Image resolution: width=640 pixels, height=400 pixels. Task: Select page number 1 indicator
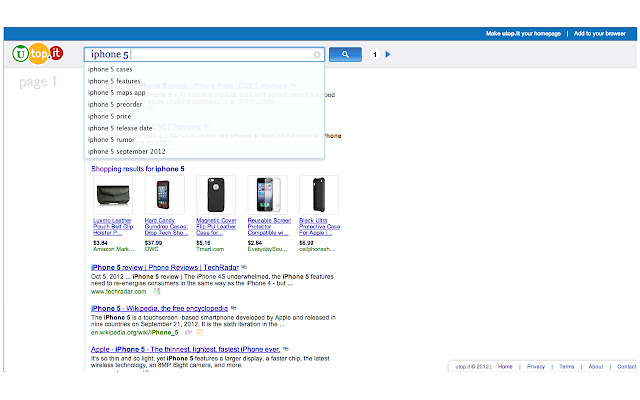pos(375,54)
